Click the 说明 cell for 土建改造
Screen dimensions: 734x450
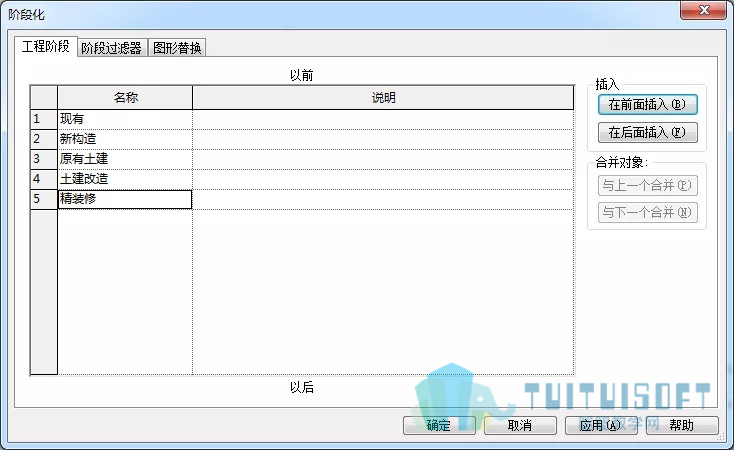[383, 179]
